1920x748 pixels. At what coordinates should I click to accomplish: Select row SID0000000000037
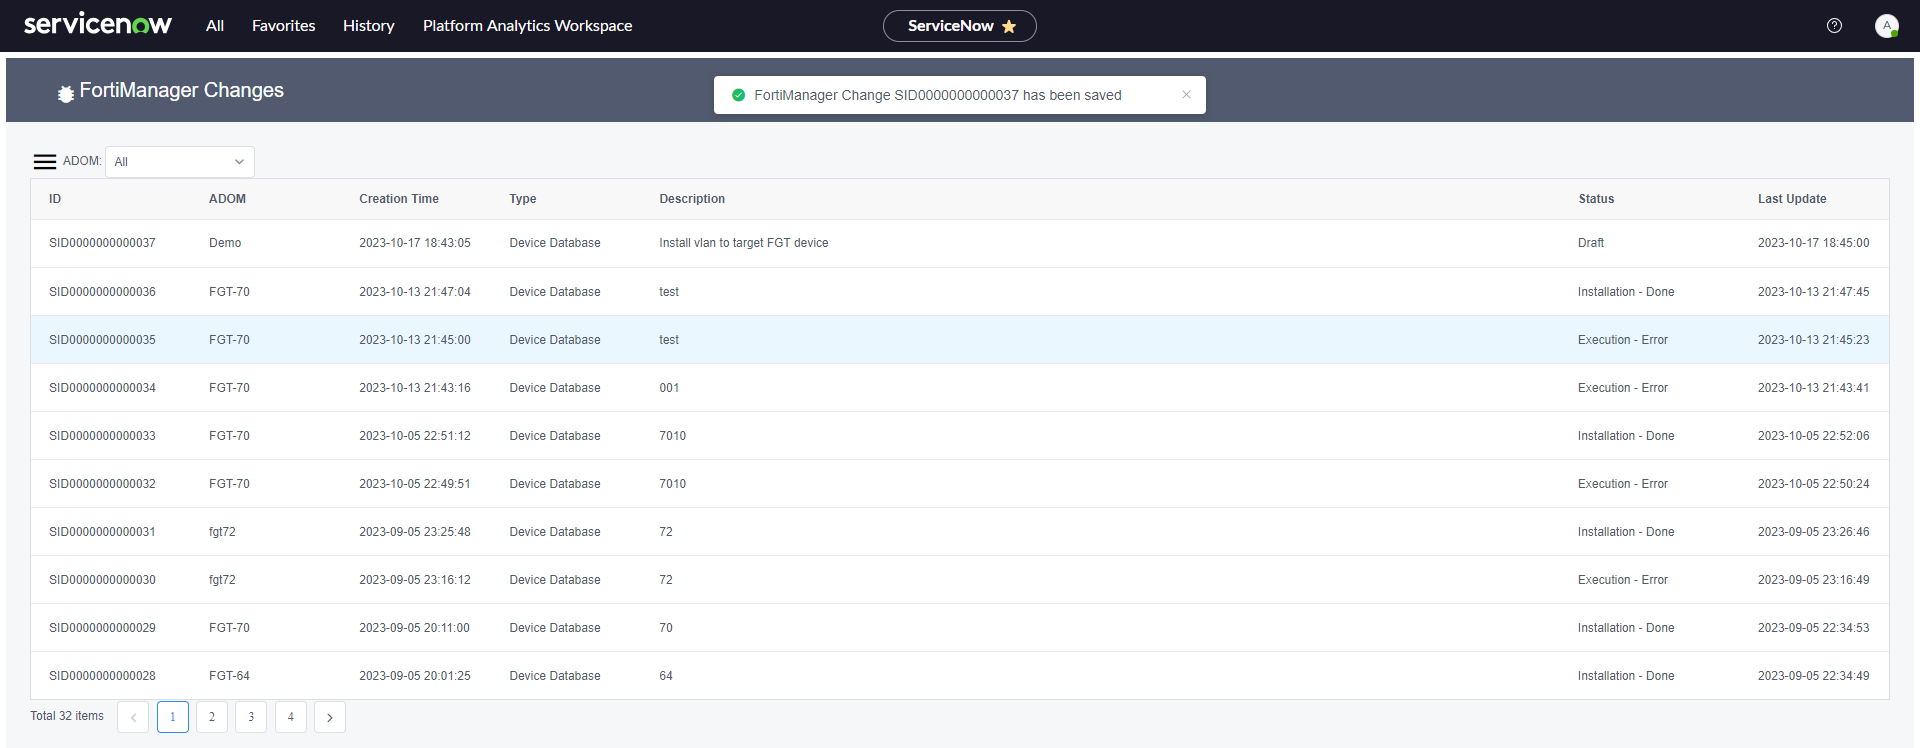[x=960, y=243]
